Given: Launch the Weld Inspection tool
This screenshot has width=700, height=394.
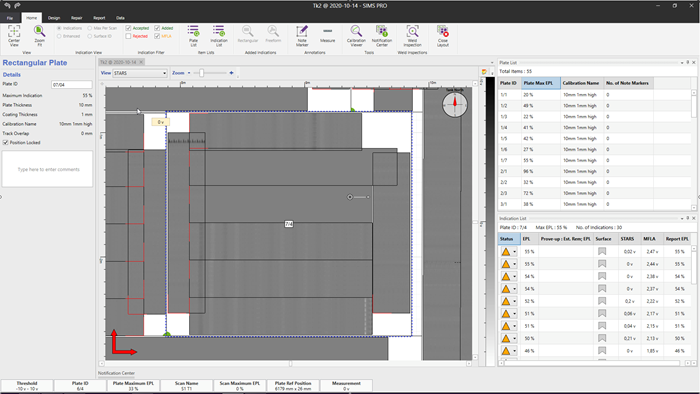Looking at the screenshot, I should (412, 32).
